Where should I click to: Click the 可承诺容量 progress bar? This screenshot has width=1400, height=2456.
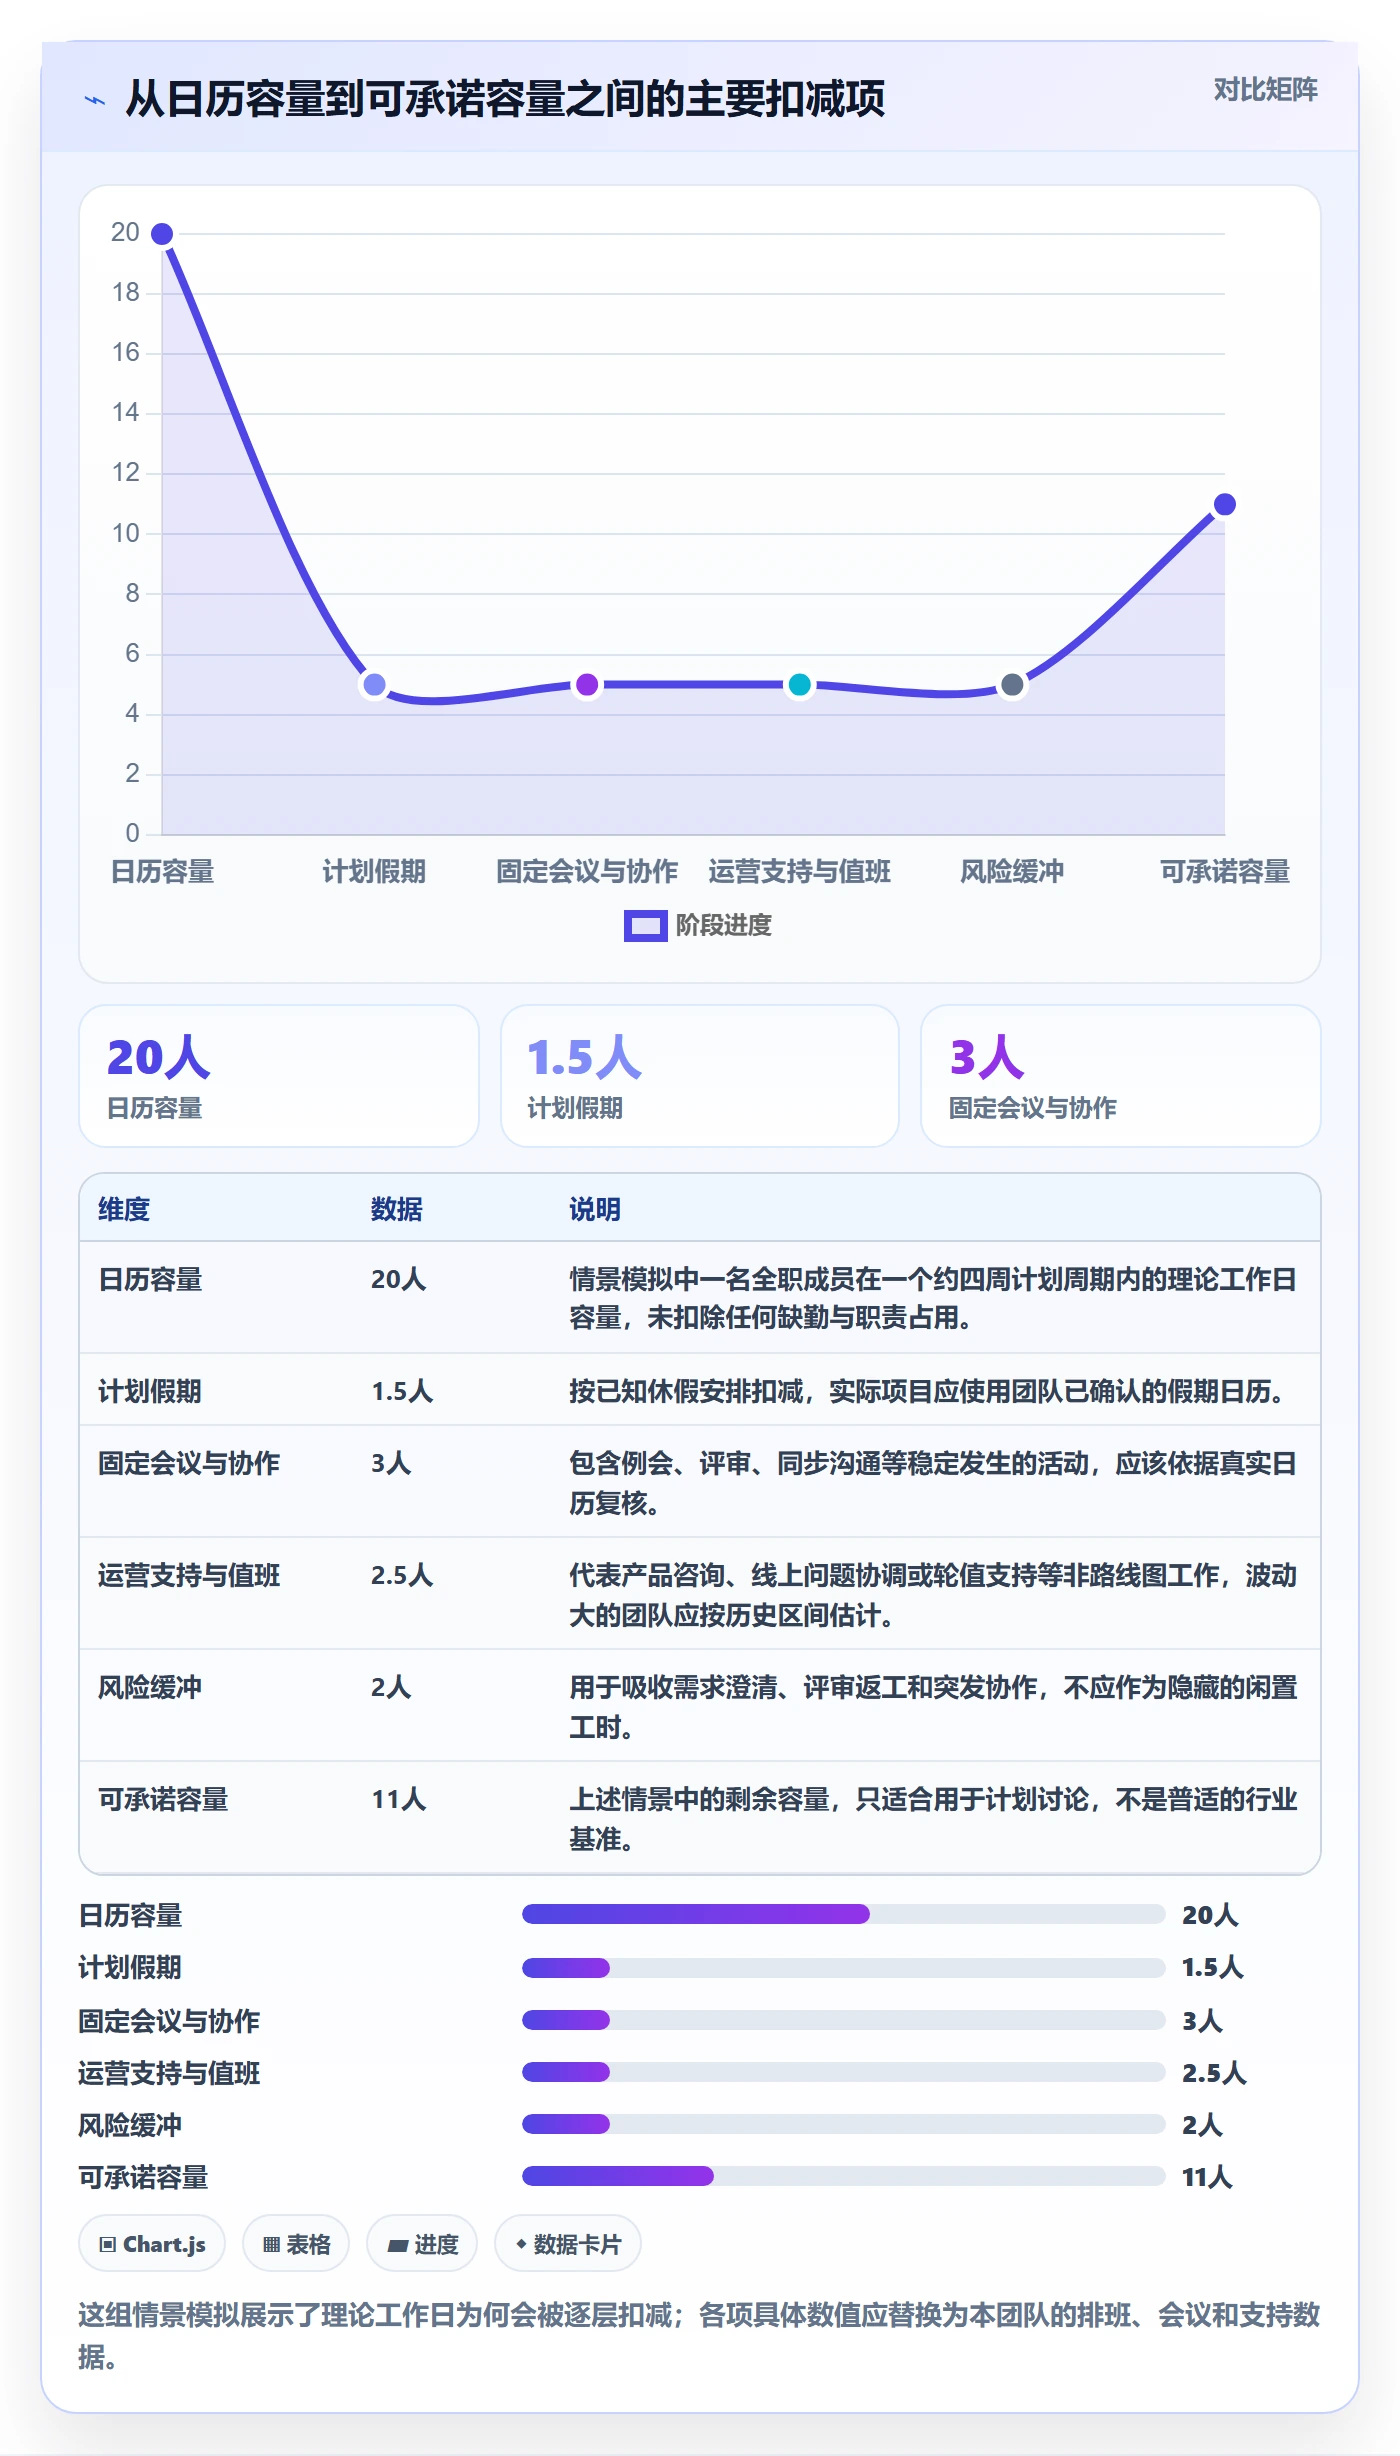pos(843,2176)
